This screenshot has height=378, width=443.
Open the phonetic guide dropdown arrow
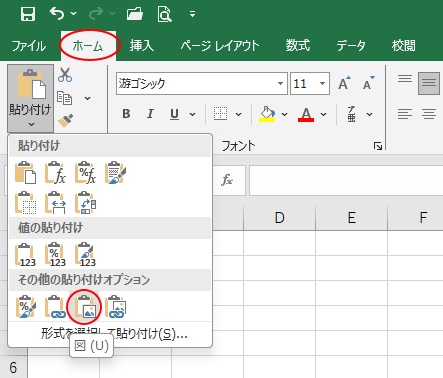(369, 114)
